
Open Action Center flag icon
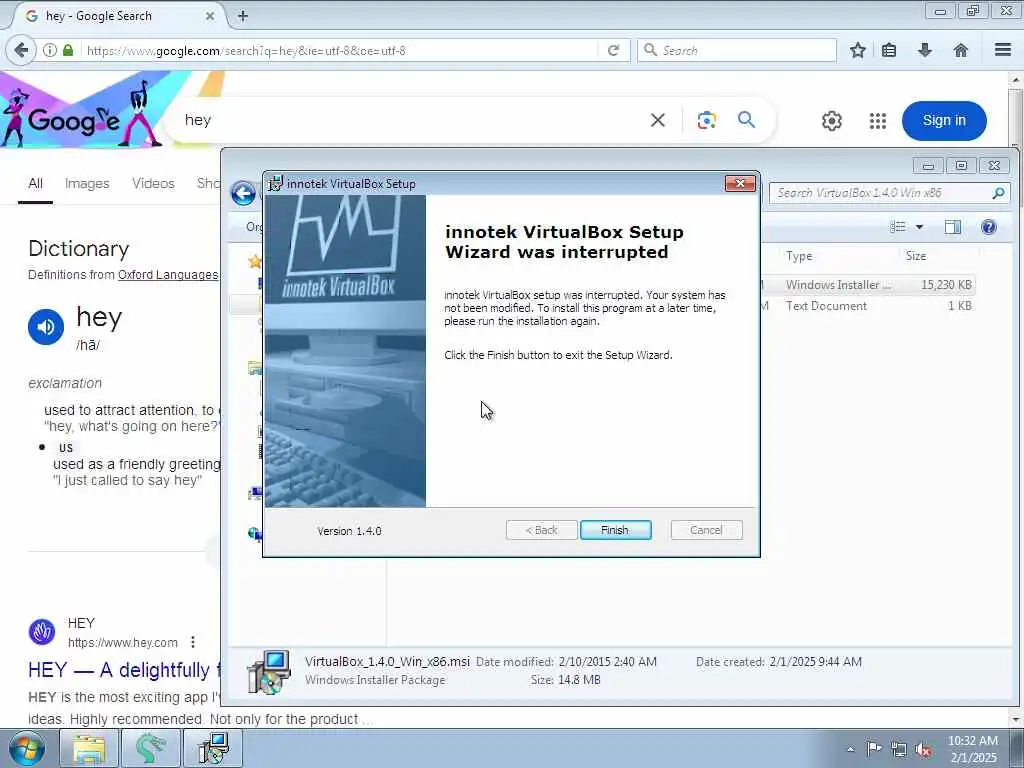pyautogui.click(x=874, y=748)
